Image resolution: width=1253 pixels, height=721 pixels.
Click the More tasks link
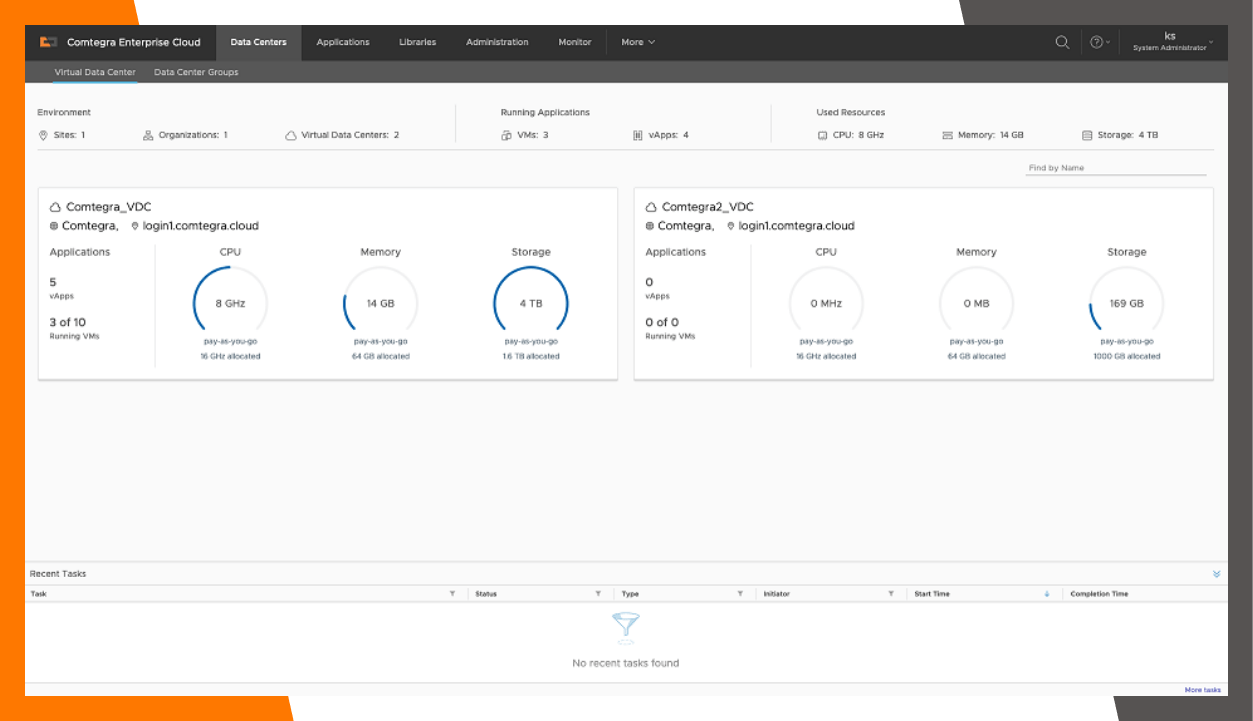click(x=1202, y=690)
